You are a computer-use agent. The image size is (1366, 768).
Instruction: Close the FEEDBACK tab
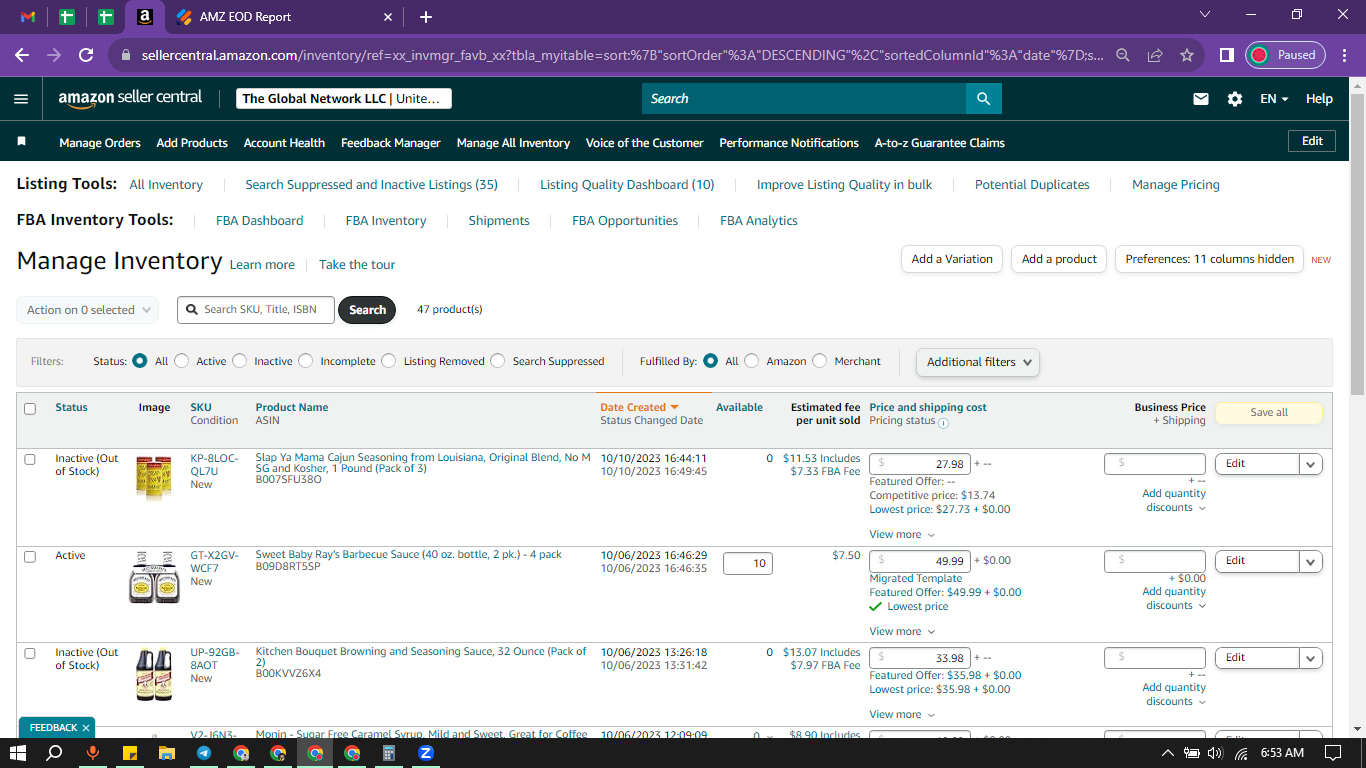pos(86,728)
